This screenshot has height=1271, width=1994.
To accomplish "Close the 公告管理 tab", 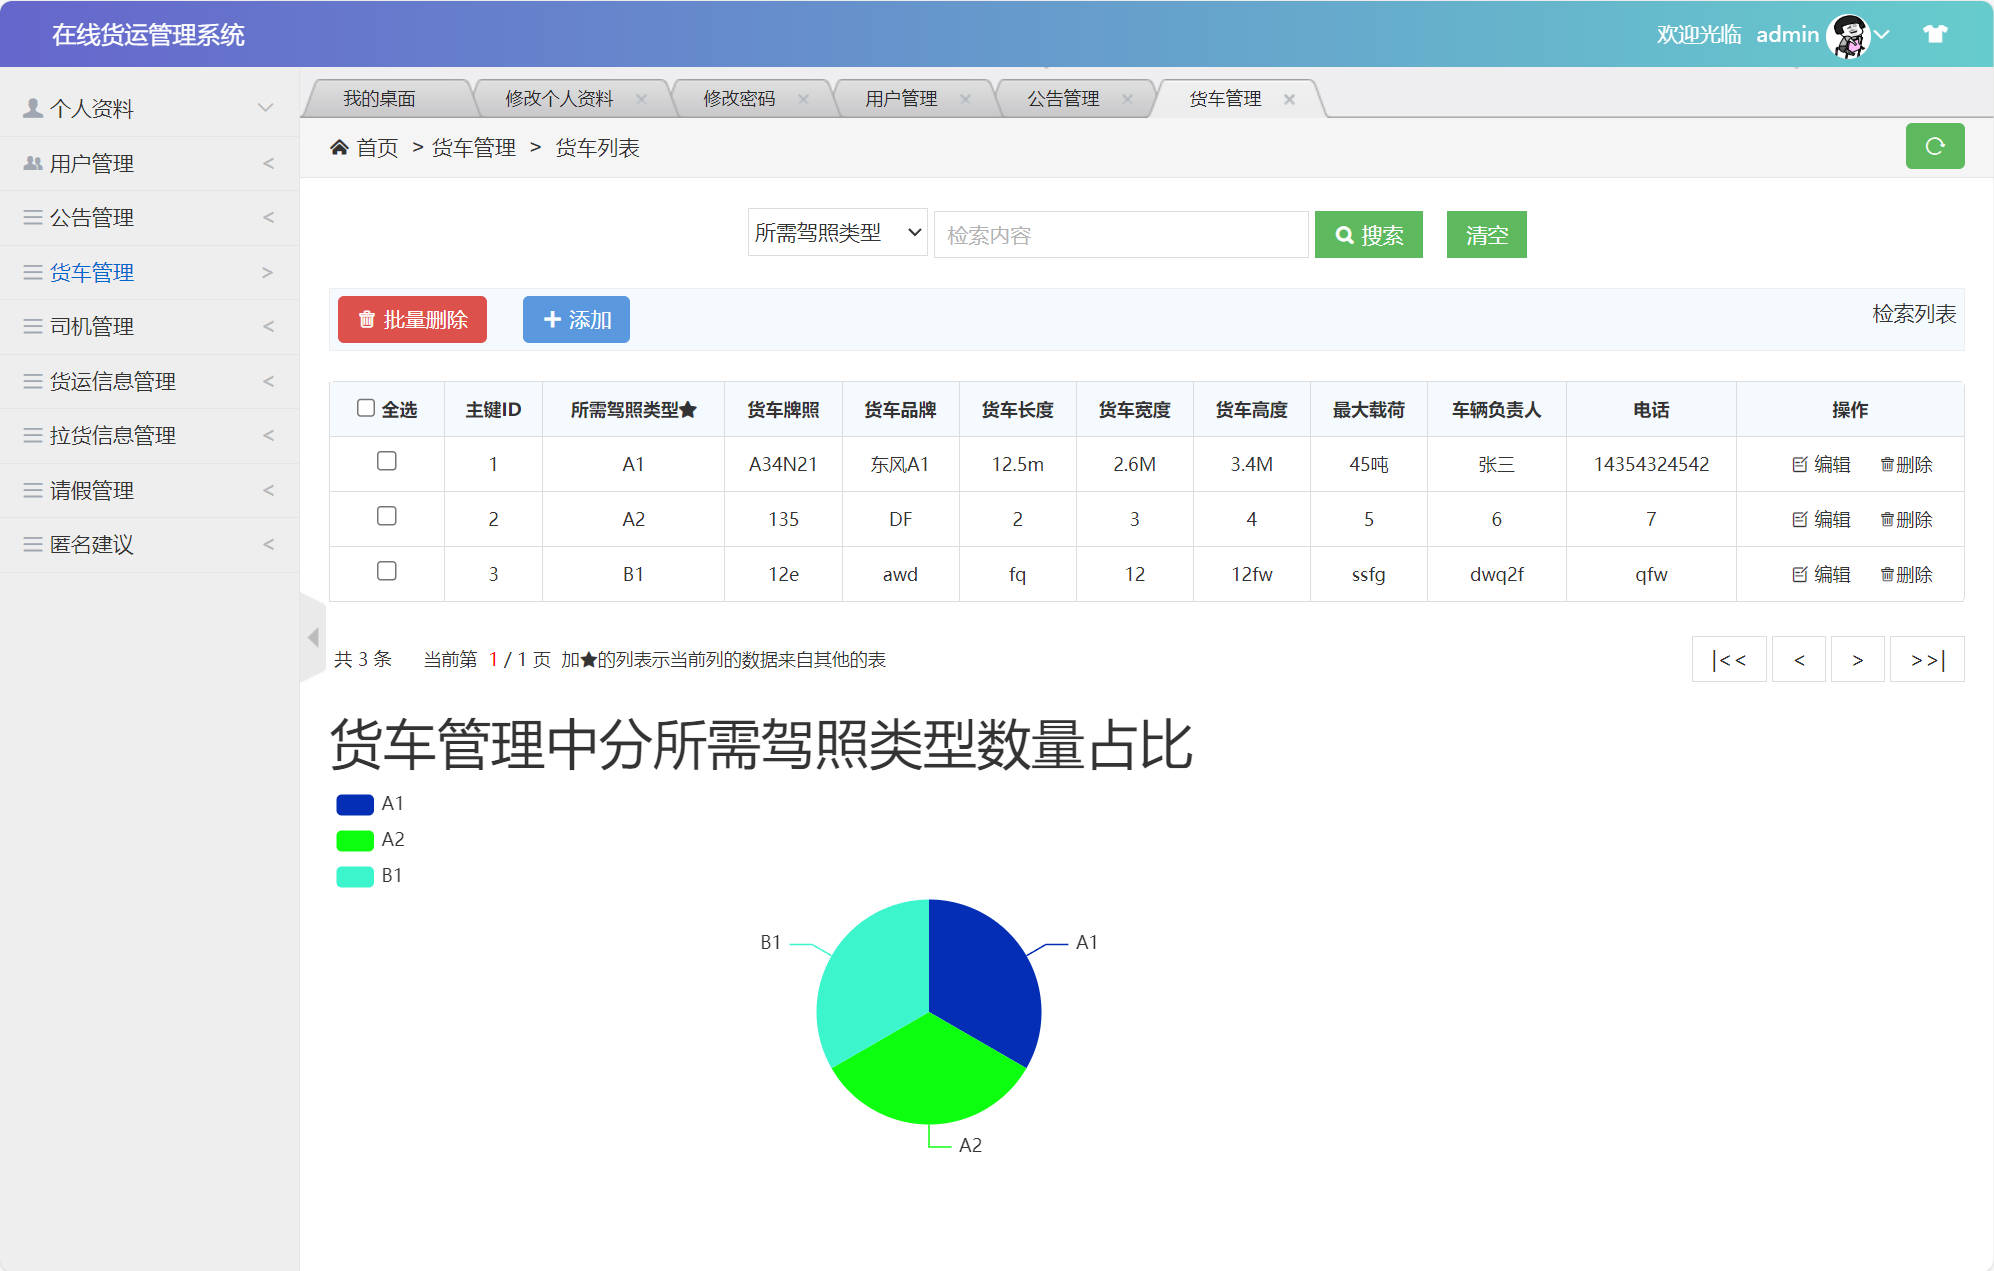I will 1128,98.
